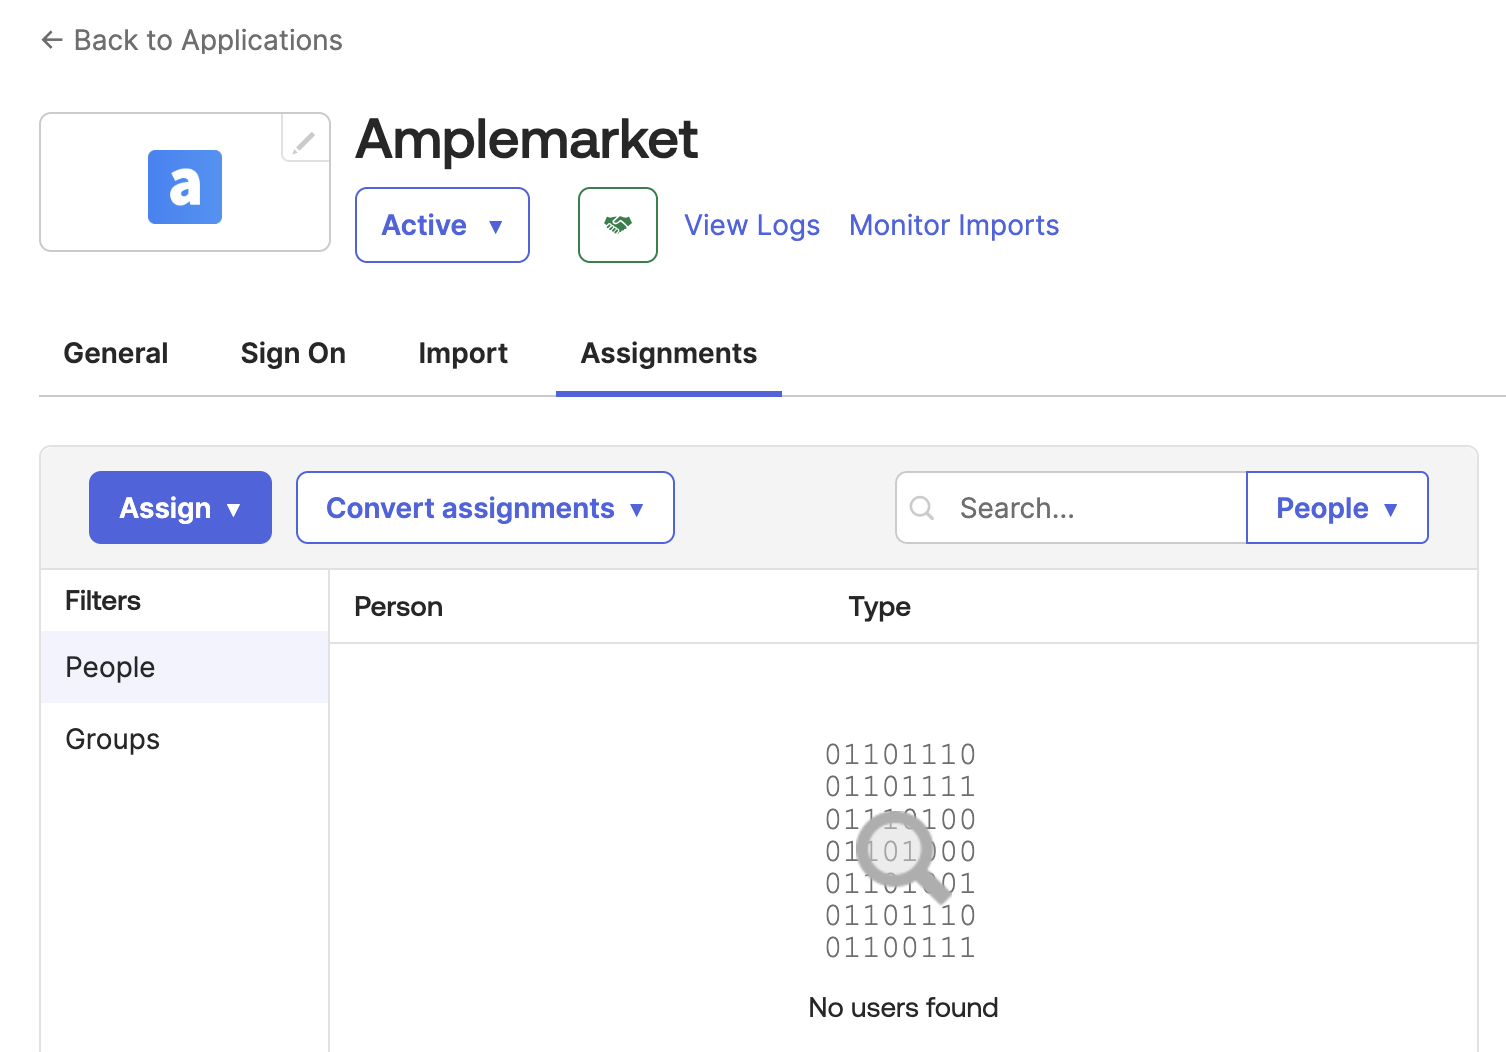Open the Import tab
This screenshot has height=1052, width=1506.
(463, 354)
